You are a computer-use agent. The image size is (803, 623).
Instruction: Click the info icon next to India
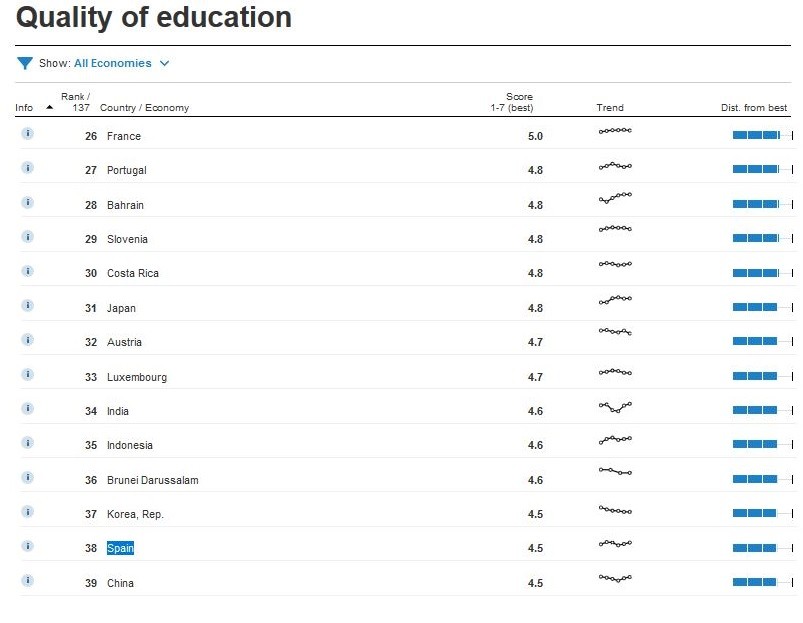(27, 408)
